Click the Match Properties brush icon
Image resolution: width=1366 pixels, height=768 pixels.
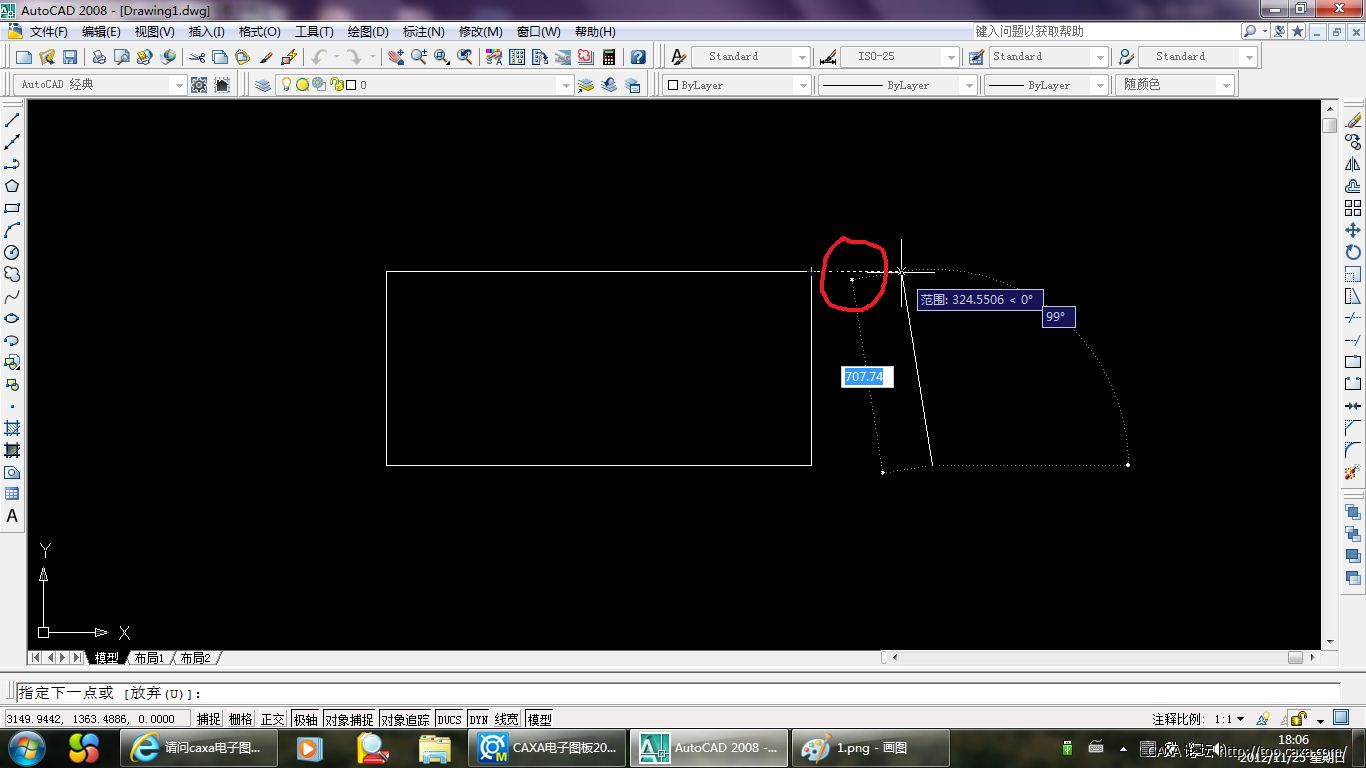pos(267,57)
